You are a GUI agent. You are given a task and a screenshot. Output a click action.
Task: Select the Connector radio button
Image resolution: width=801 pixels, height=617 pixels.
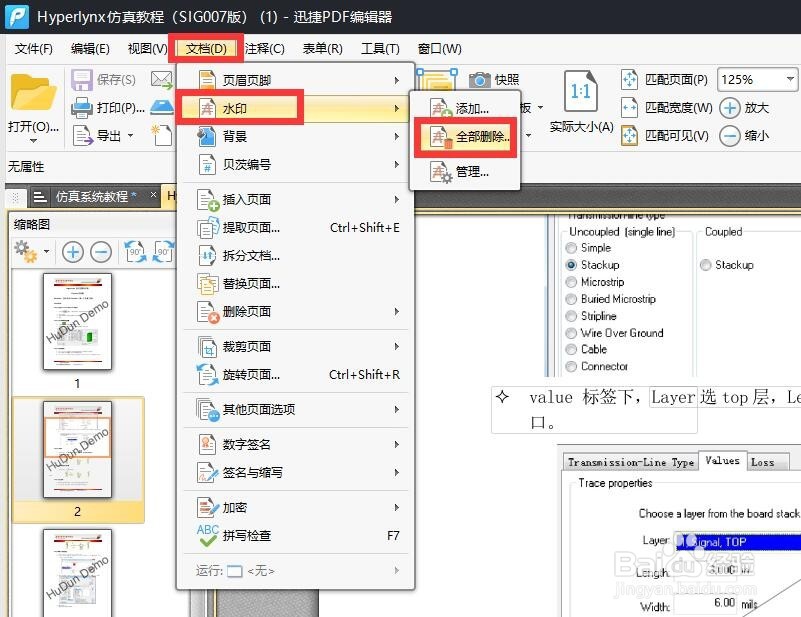coord(571,366)
